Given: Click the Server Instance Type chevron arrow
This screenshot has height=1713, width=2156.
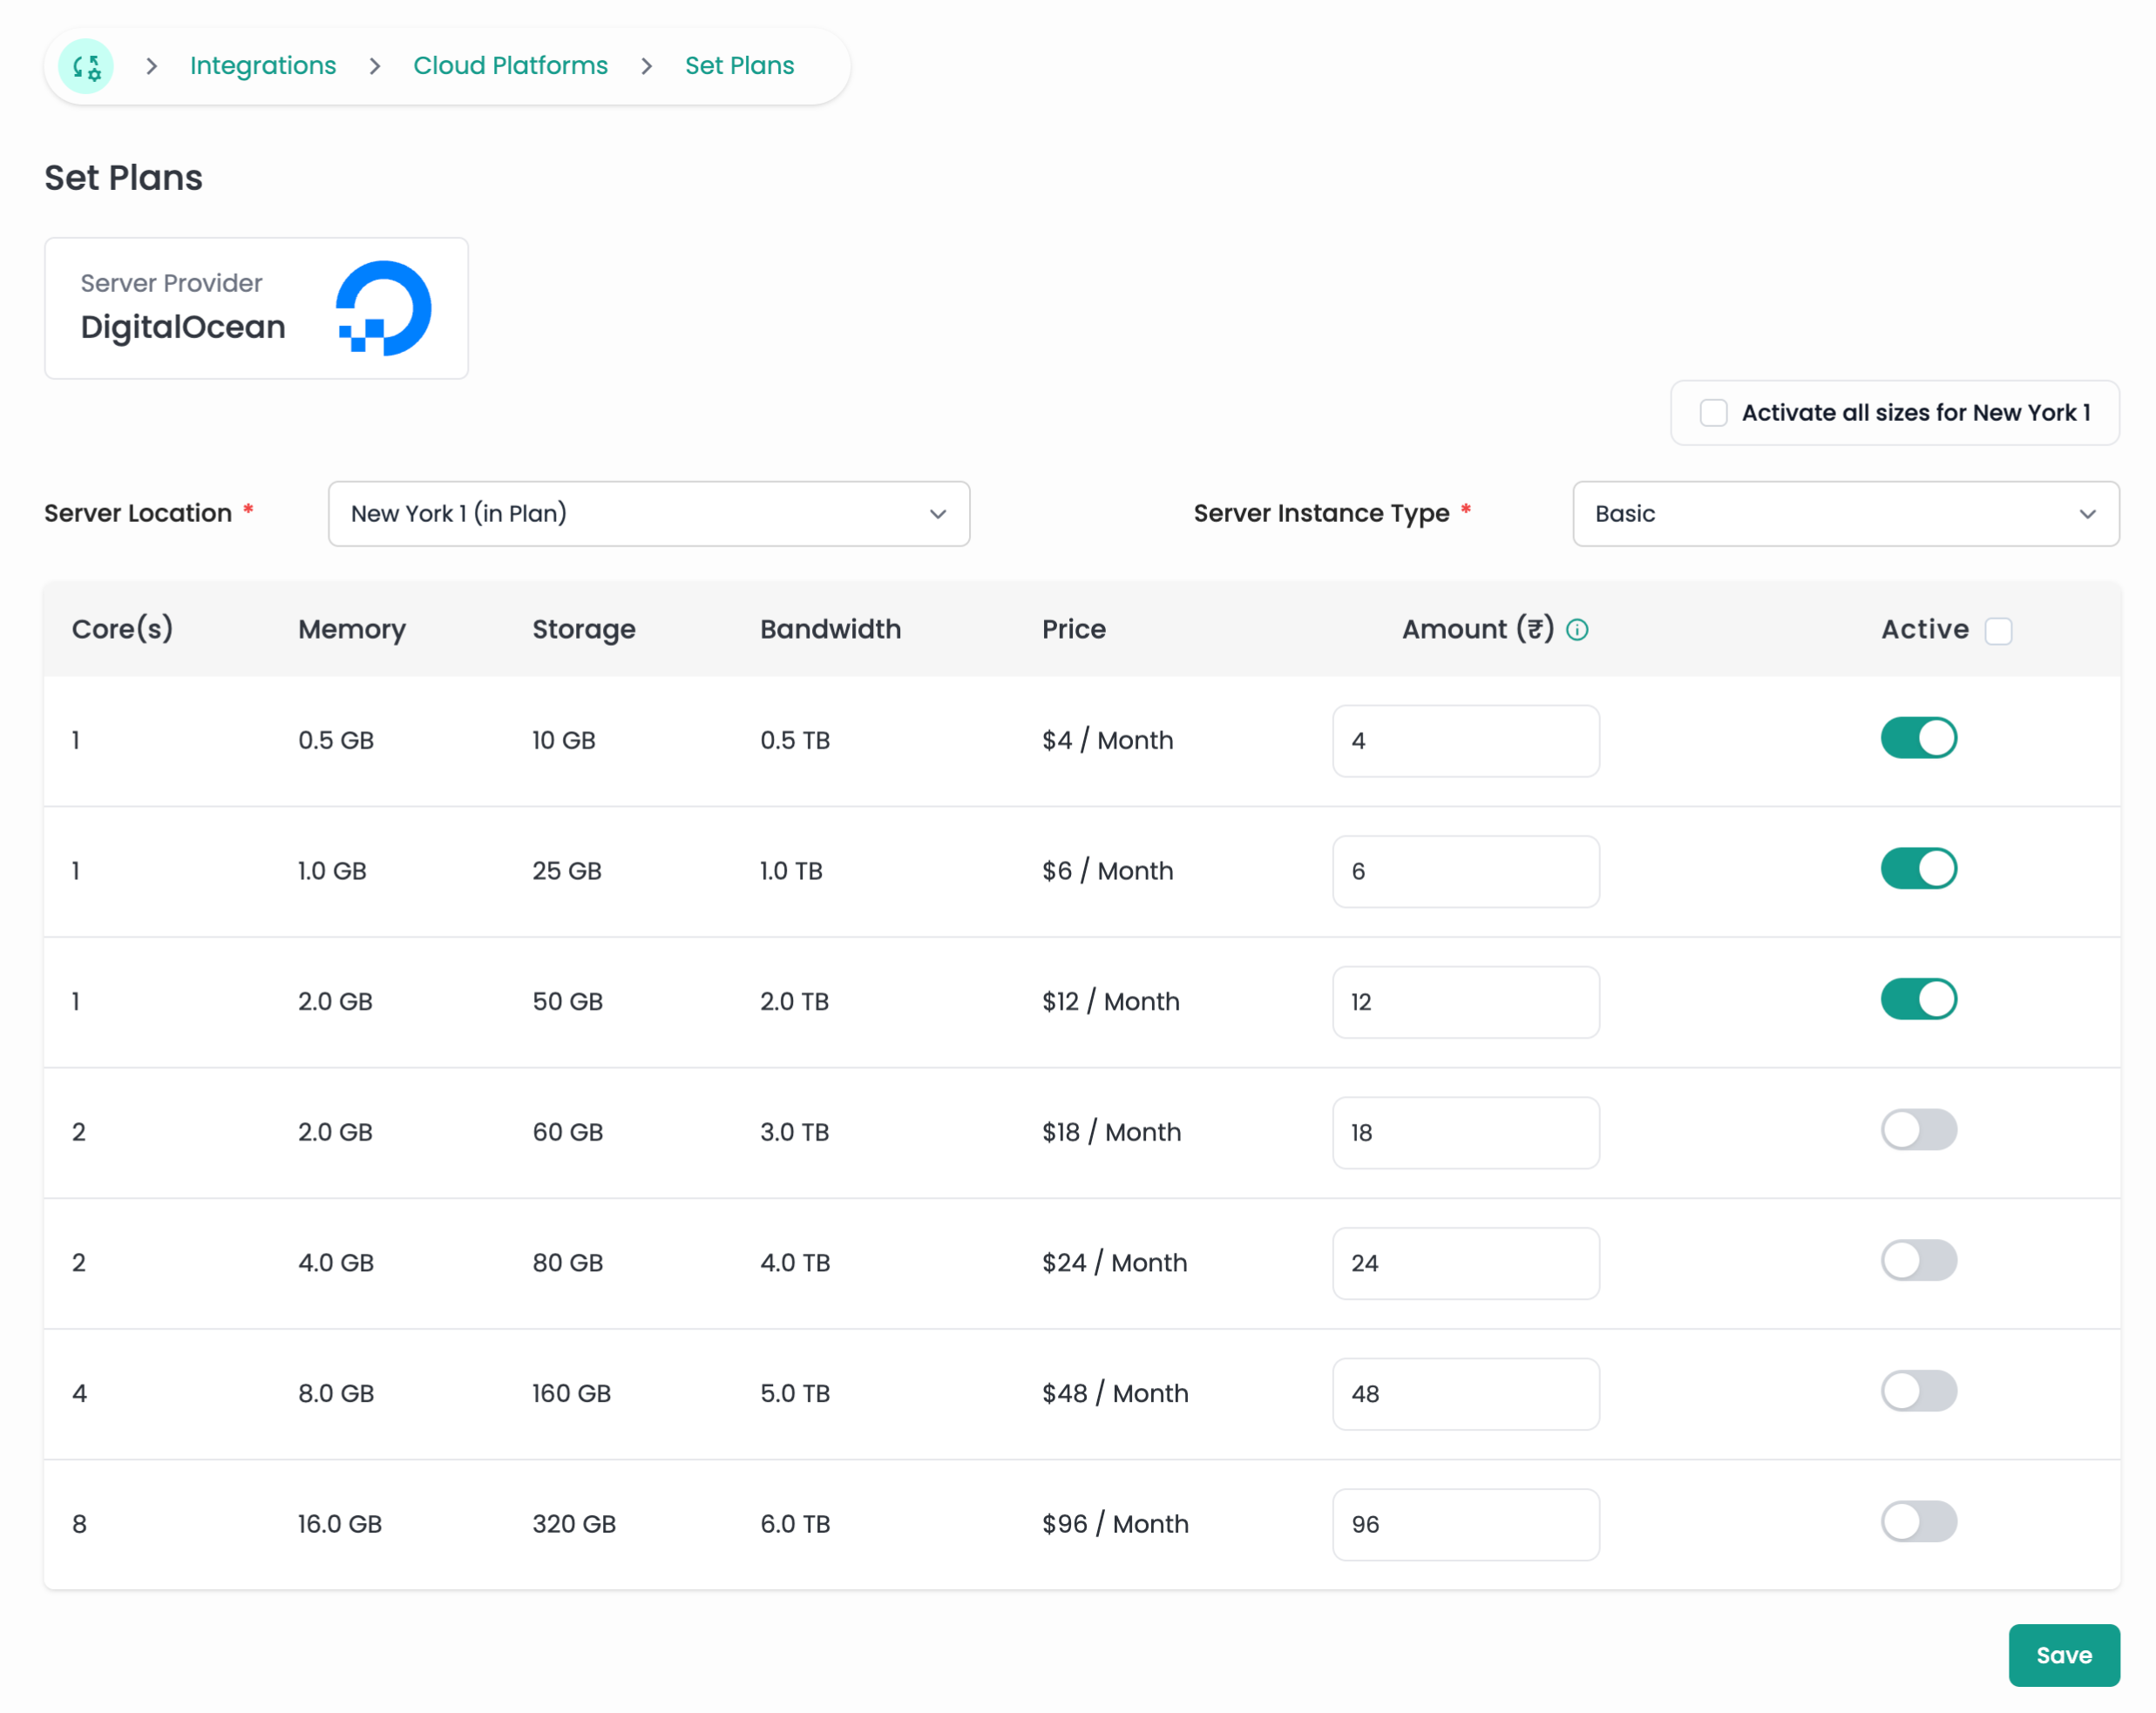Looking at the screenshot, I should pos(2087,514).
